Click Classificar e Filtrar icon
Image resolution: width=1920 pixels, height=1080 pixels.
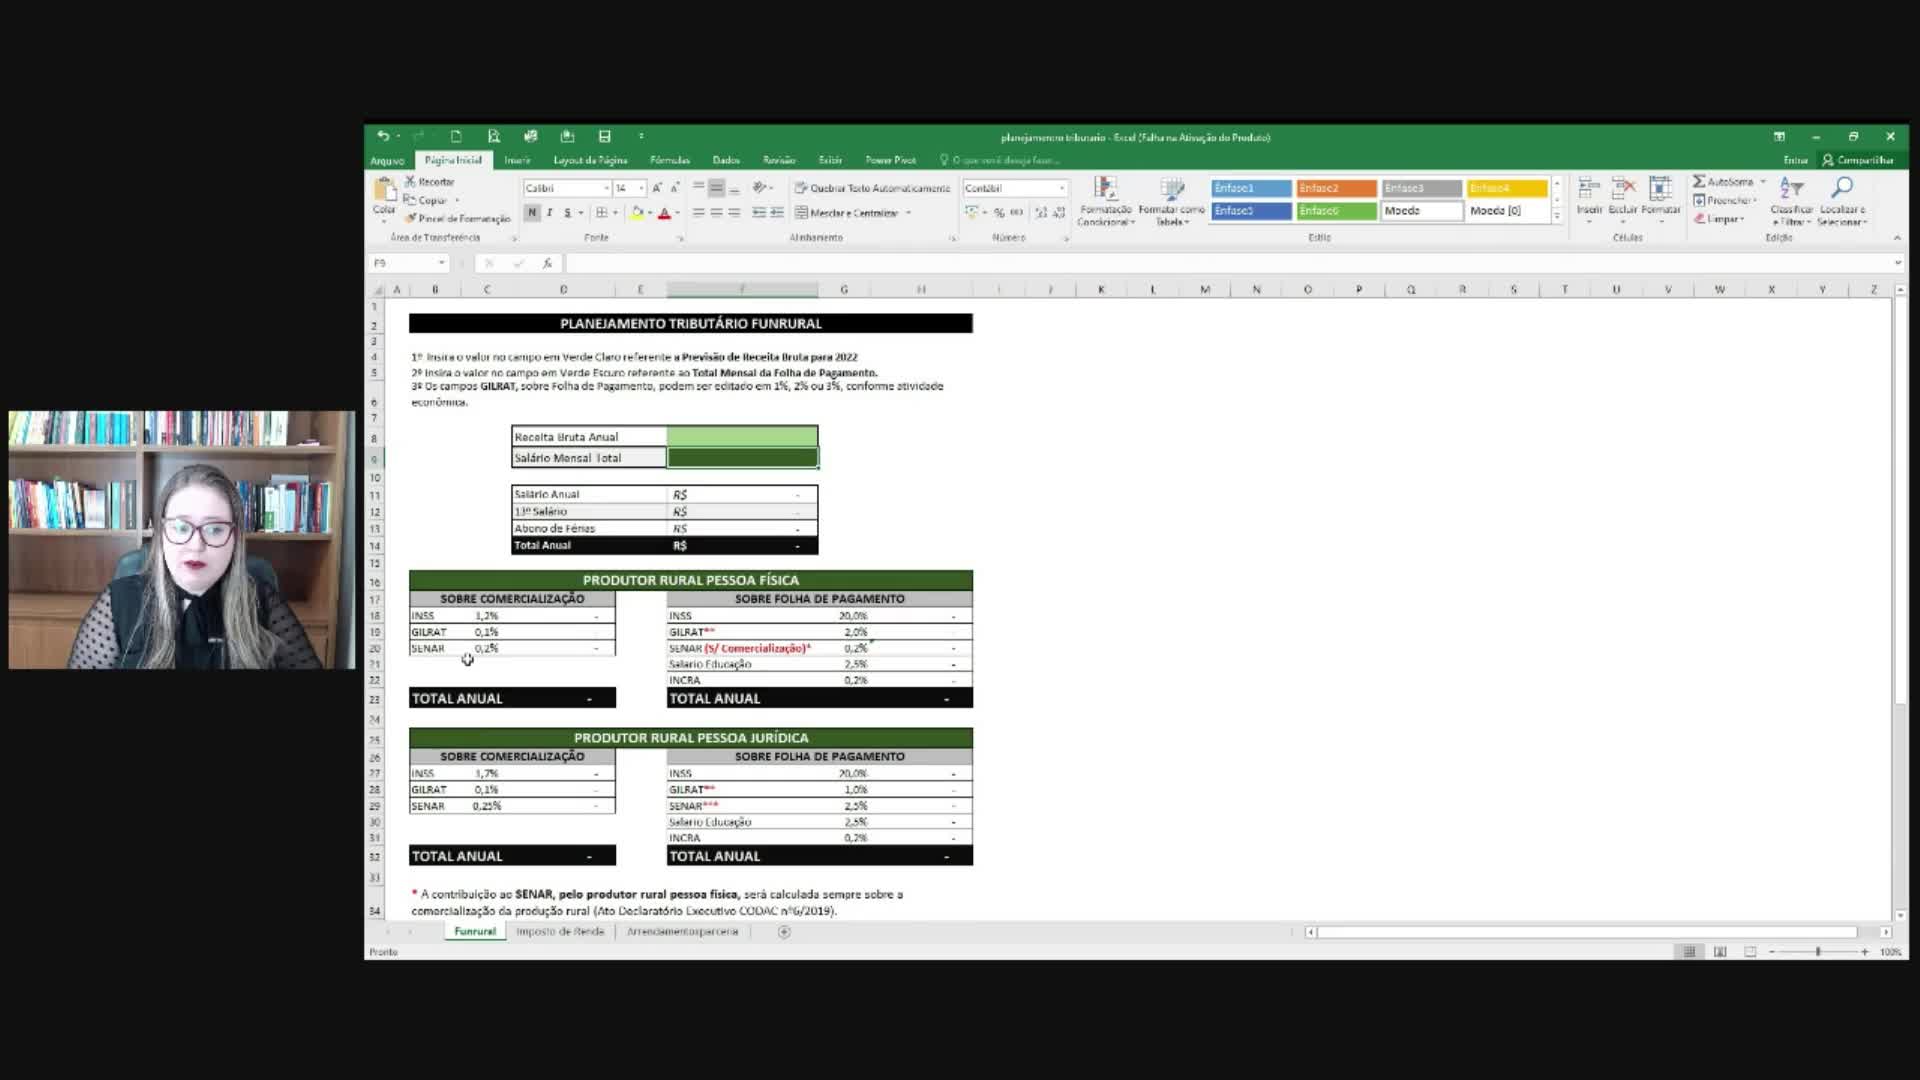click(1791, 200)
